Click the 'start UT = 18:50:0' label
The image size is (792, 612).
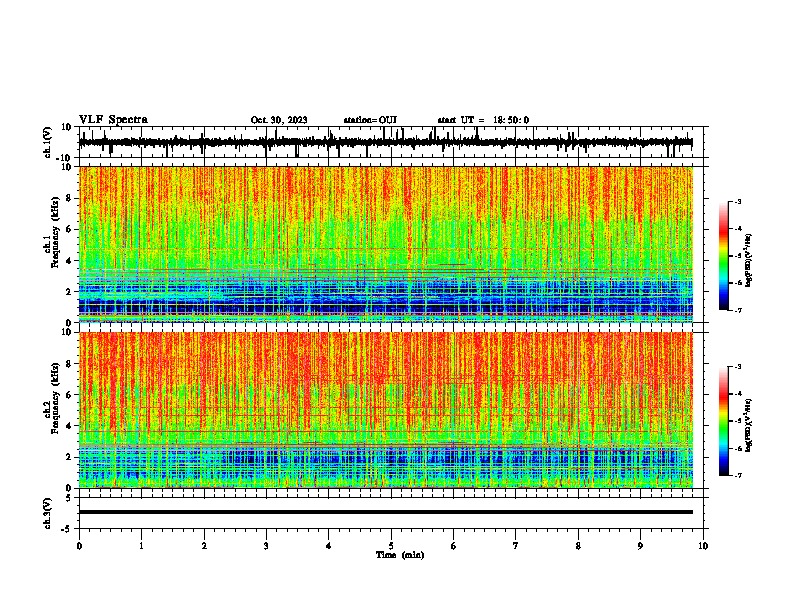[483, 120]
